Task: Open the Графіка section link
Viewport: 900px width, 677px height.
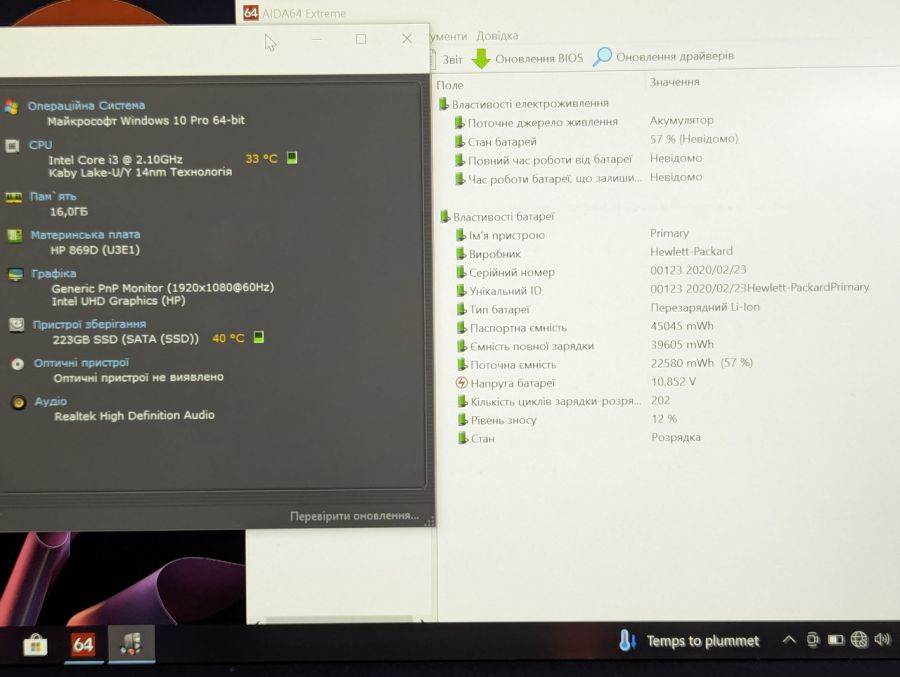Action: [x=54, y=274]
